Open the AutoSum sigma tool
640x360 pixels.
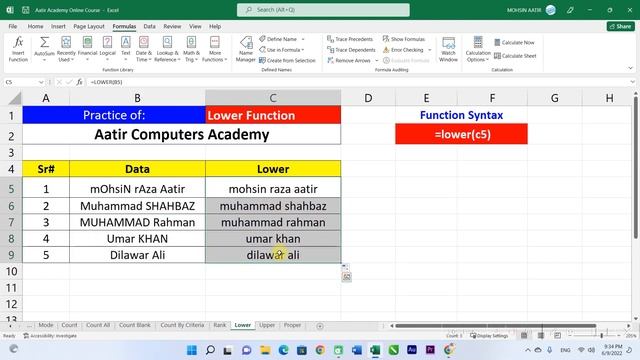click(x=44, y=49)
